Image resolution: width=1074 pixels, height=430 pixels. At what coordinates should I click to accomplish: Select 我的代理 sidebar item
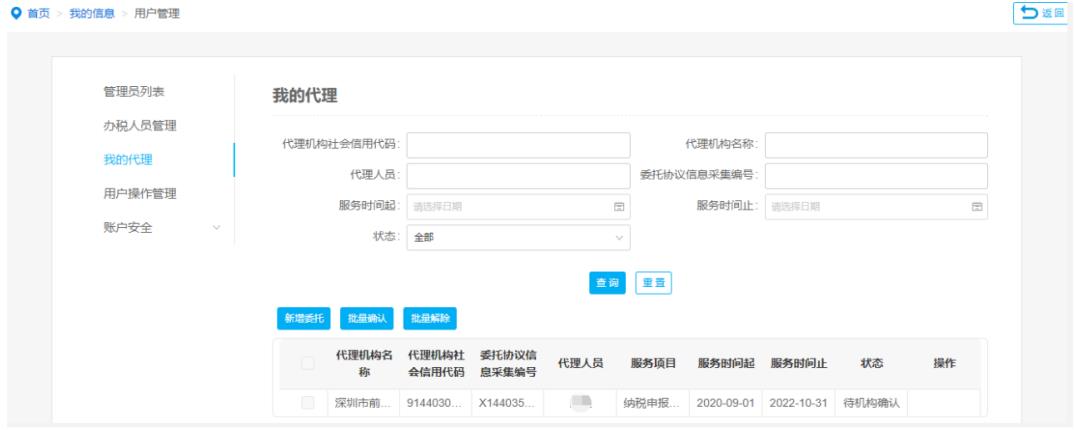tap(128, 160)
